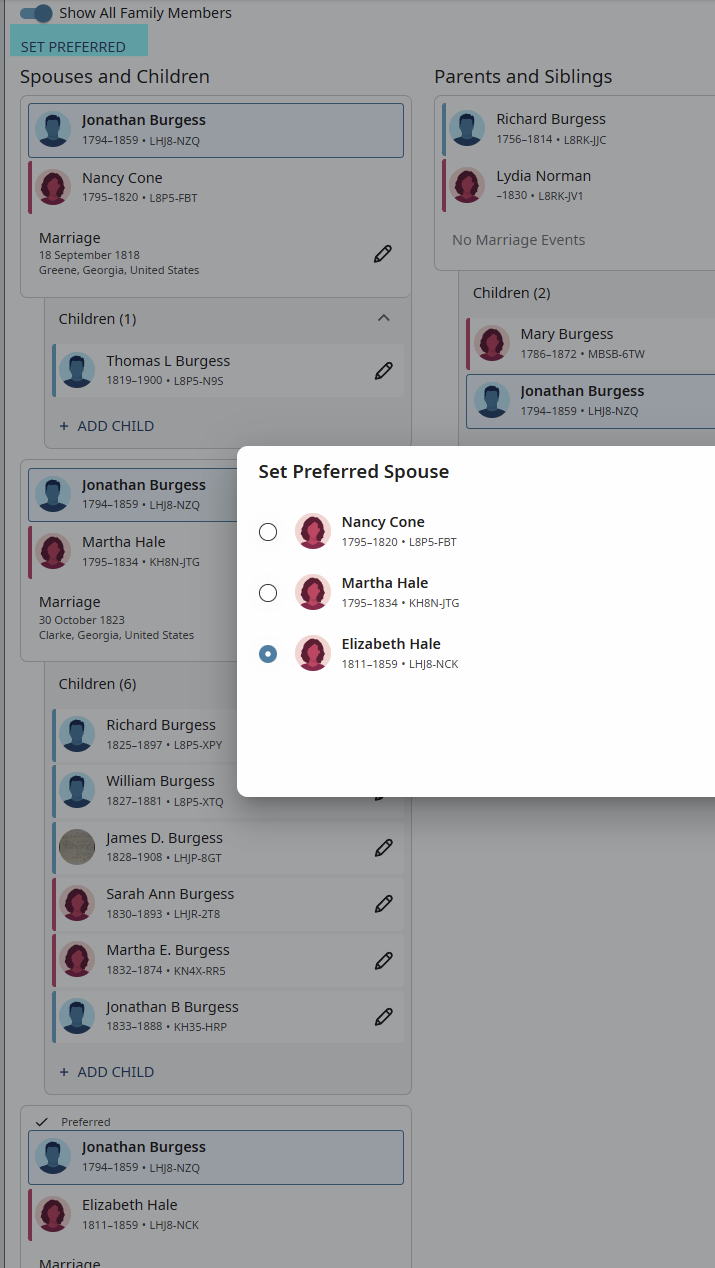Click ADD CHILD under Thomas L Burgess
This screenshot has width=715, height=1268.
point(106,426)
